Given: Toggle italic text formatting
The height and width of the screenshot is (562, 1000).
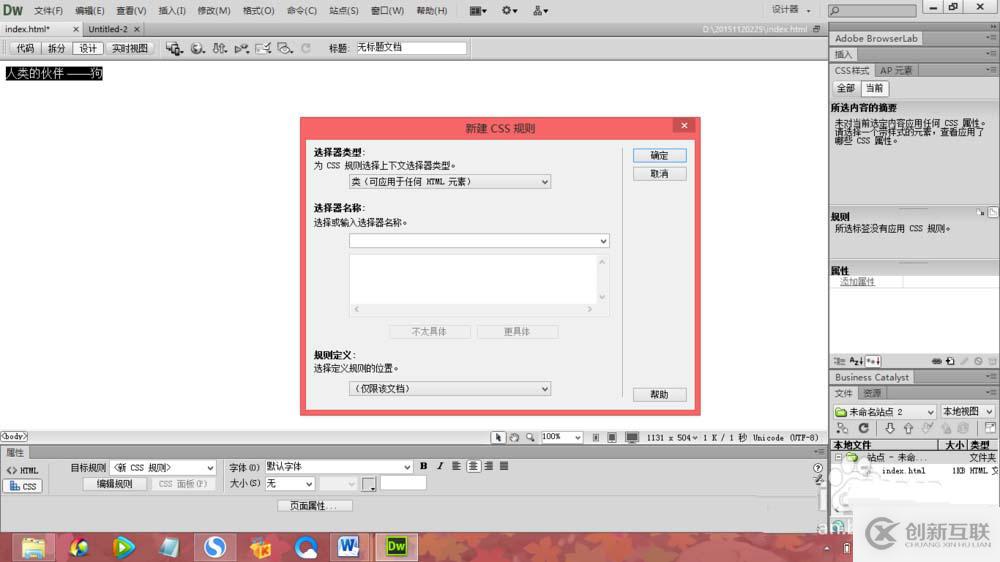Looking at the screenshot, I should click(440, 466).
